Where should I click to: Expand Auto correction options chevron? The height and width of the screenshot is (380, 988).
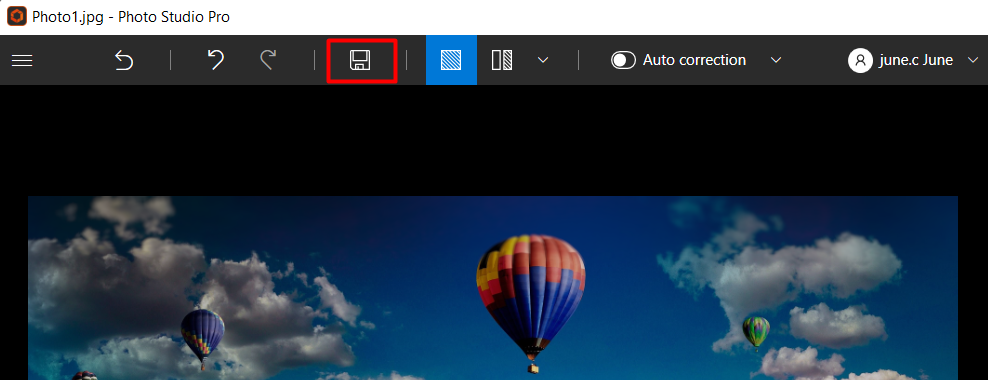[x=776, y=60]
